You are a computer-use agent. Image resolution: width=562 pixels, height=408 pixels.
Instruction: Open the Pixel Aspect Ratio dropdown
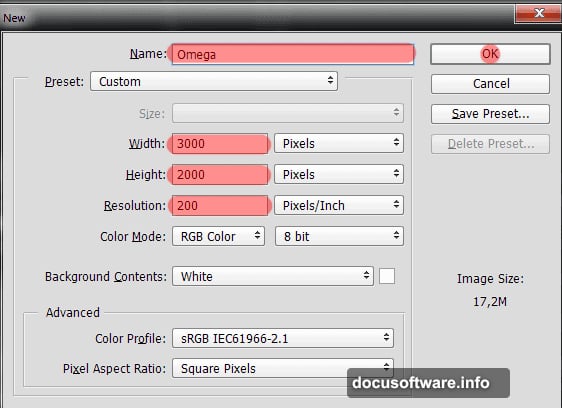283,368
